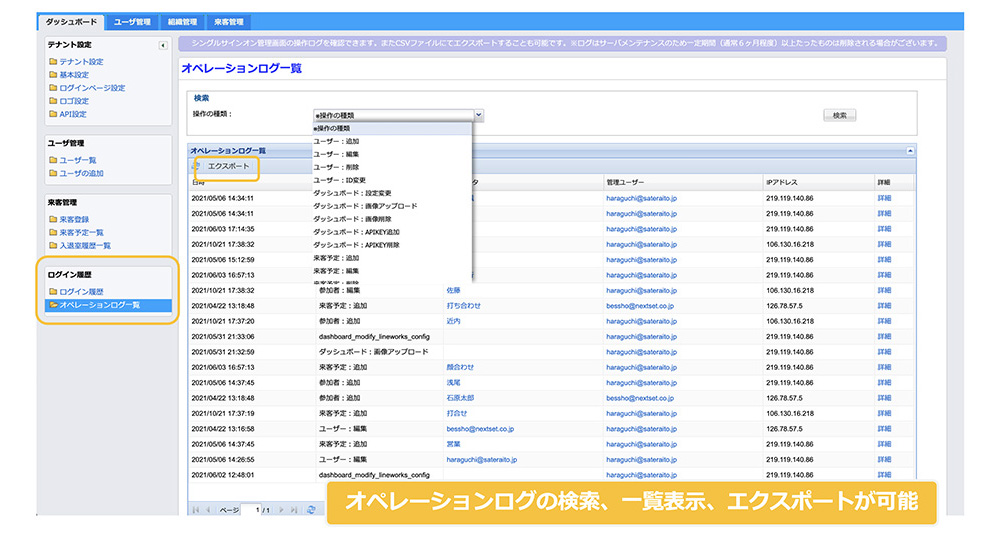
Task: Switch to the ダッシュボード tab
Action: 71,22
